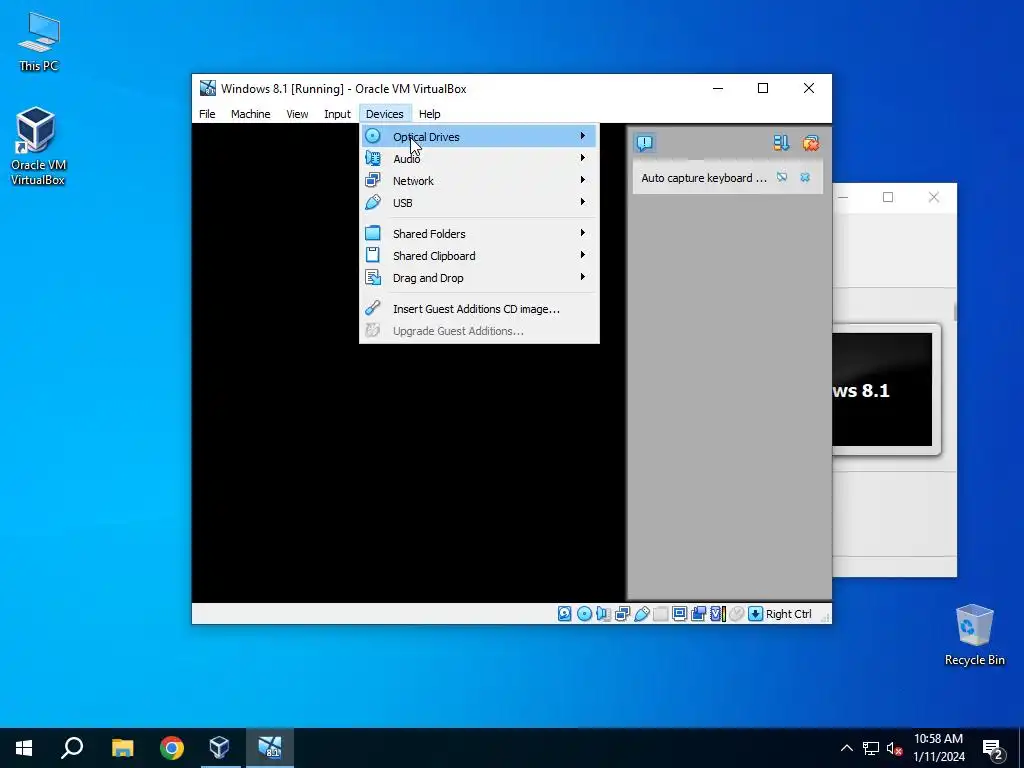The height and width of the screenshot is (768, 1024).
Task: Click the delete all notifications icon
Action: 810,142
